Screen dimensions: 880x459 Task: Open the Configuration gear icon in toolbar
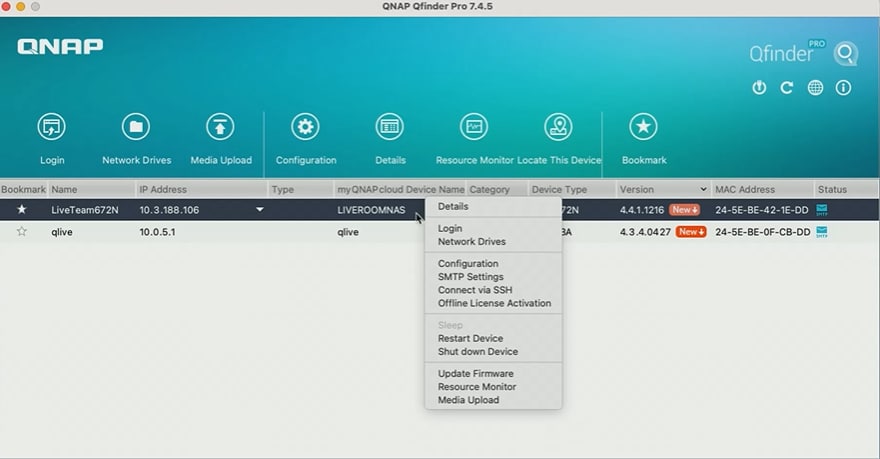[x=305, y=127]
